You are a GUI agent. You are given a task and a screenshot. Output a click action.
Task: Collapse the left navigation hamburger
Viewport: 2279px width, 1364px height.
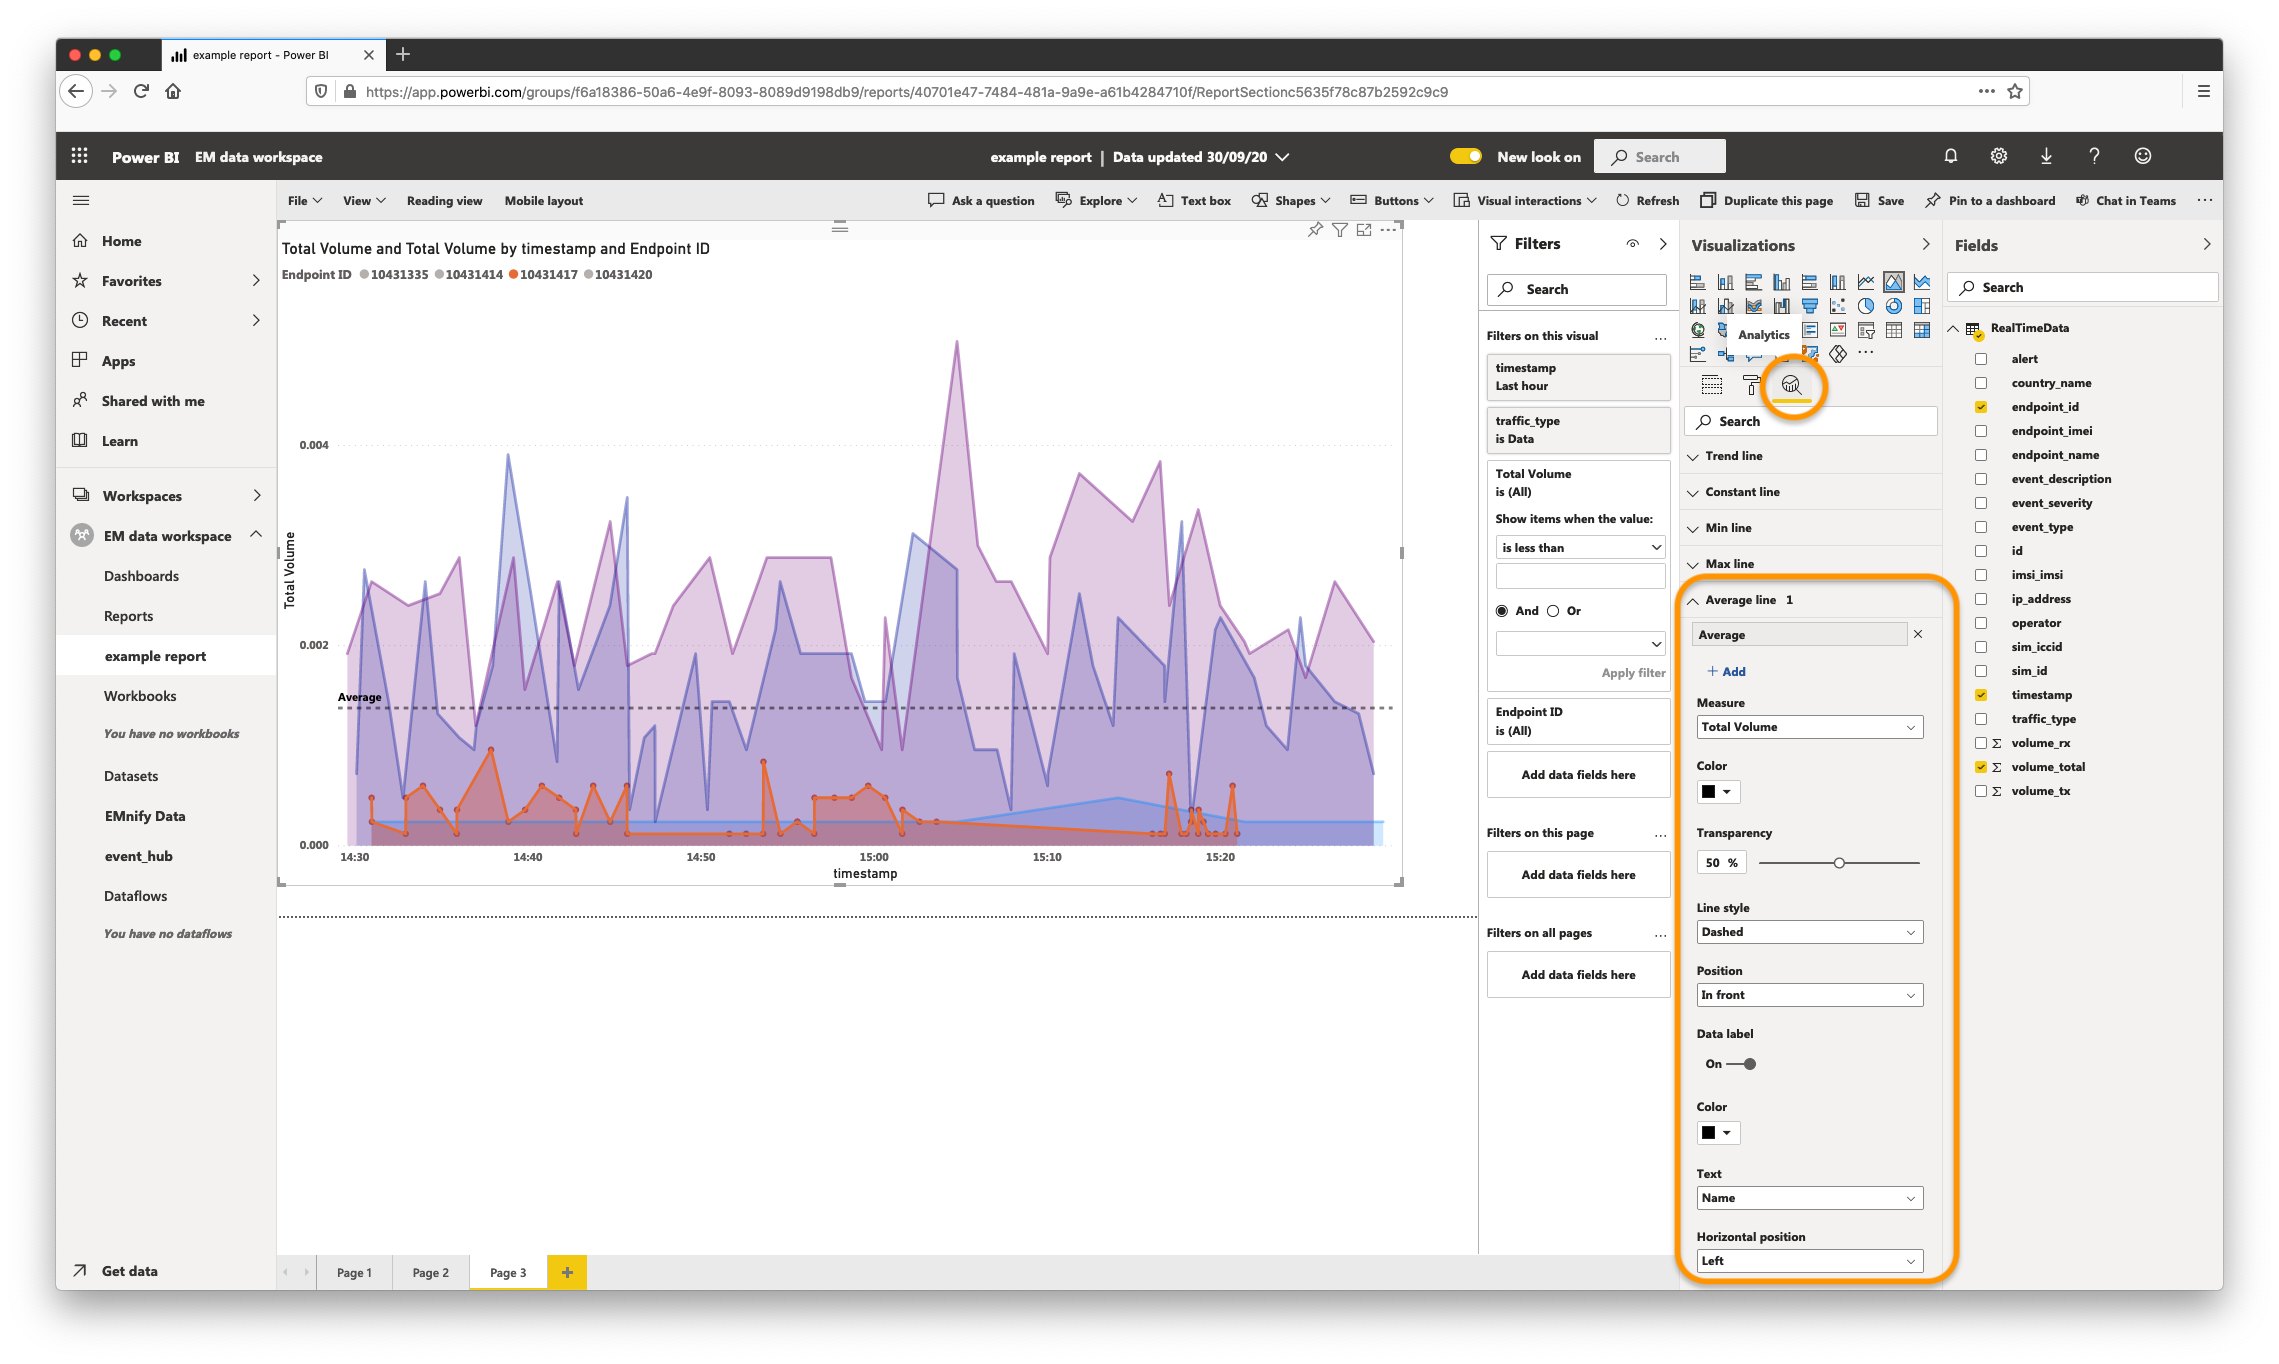[x=82, y=201]
